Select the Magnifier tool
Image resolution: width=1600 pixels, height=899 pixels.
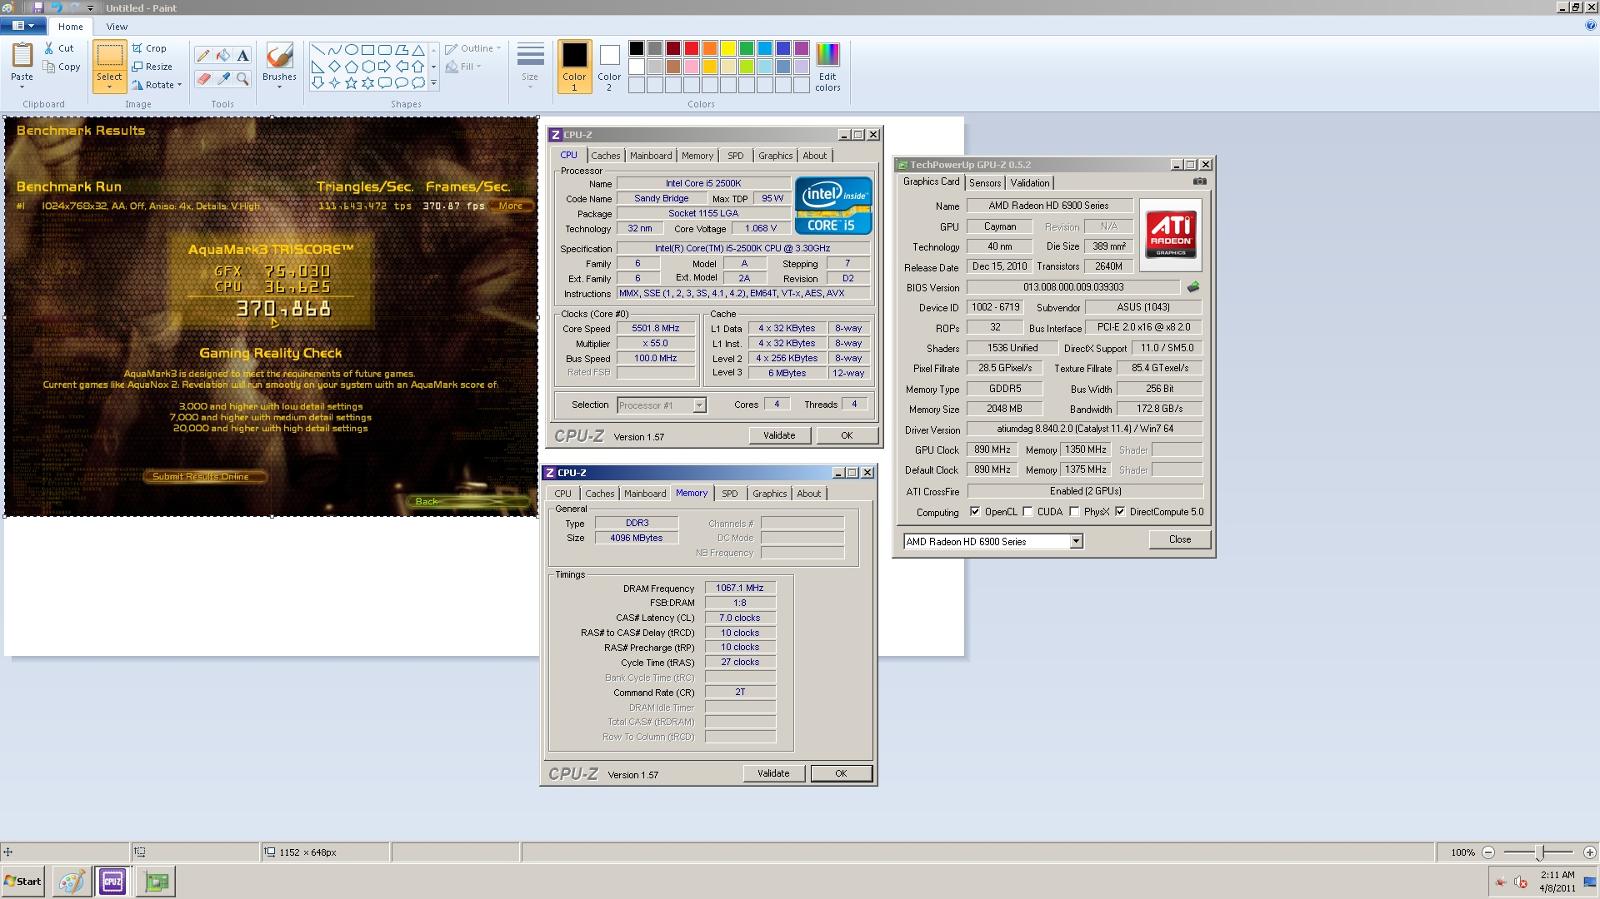coord(243,78)
